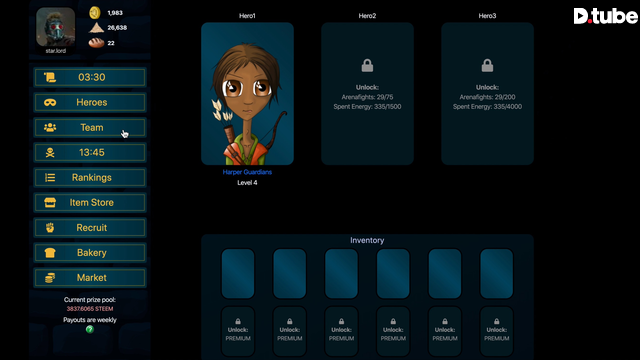Select the third empty inventory slot
This screenshot has width=640, height=360.
point(341,274)
